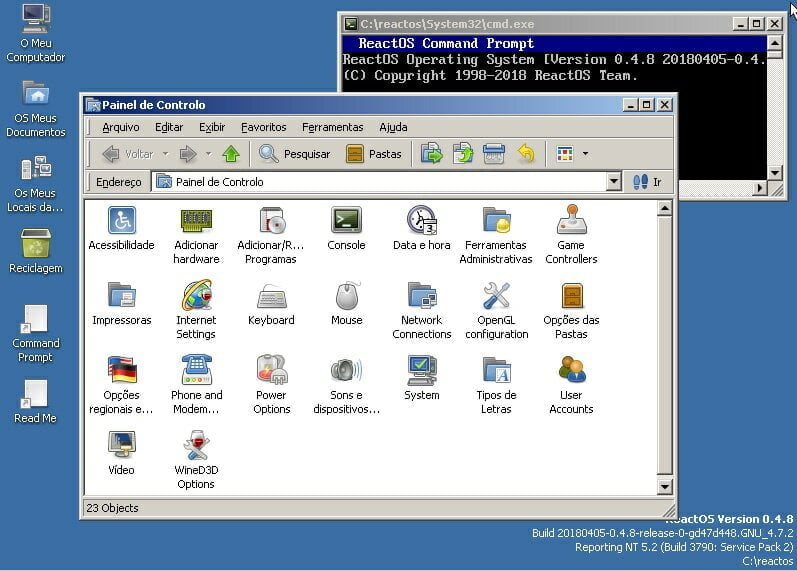Viewport: 797px width, 571px height.
Task: Click the Voltar back button
Action: pyautogui.click(x=128, y=154)
